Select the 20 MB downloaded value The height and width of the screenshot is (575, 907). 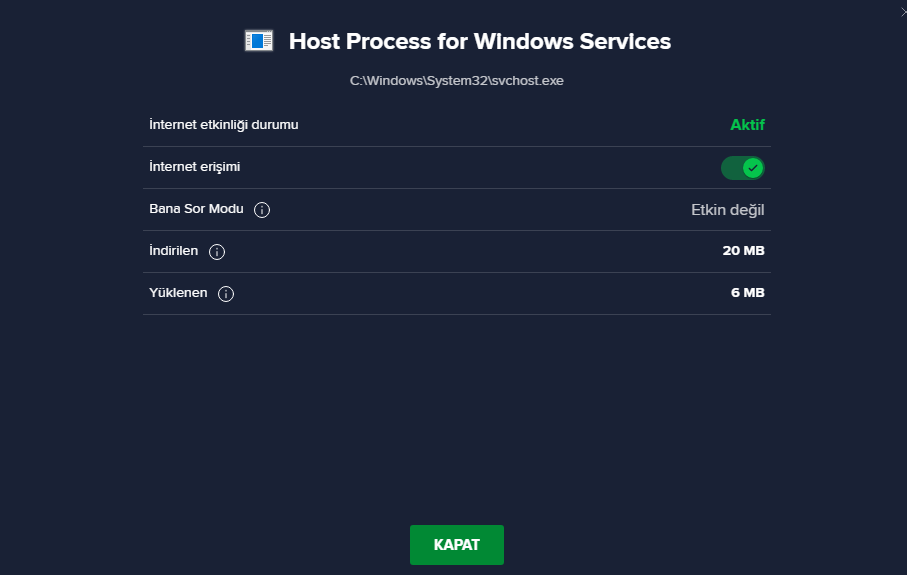(x=743, y=250)
